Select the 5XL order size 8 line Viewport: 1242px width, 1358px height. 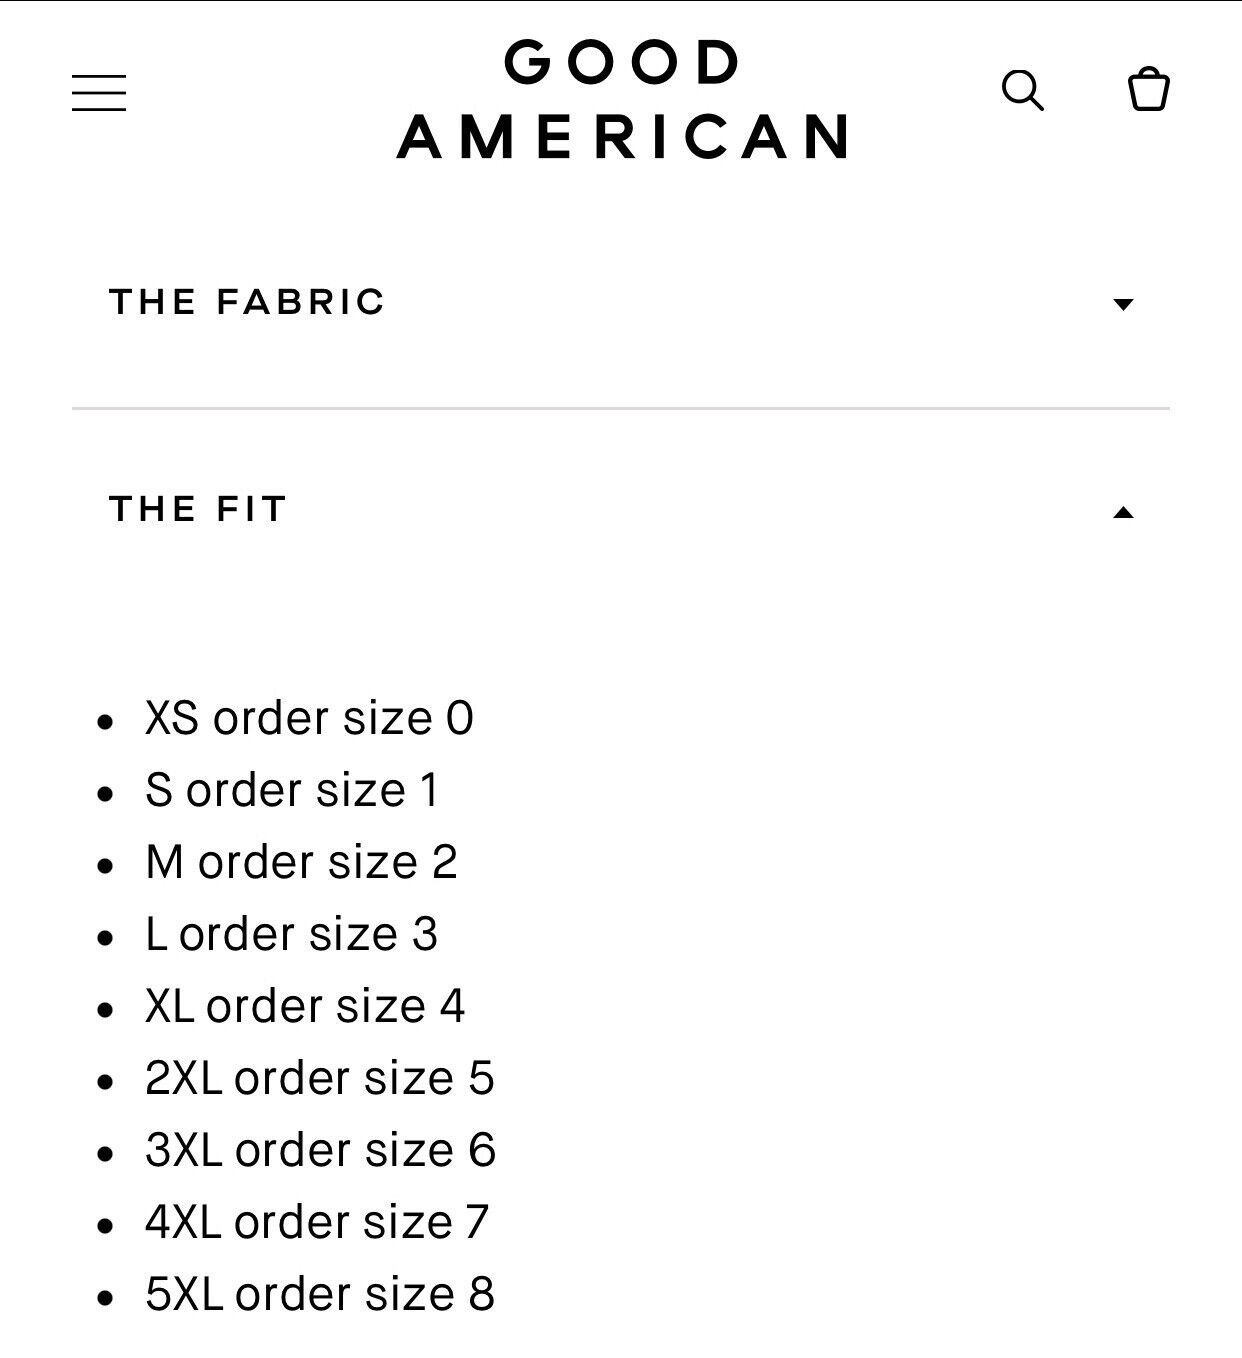[320, 1294]
